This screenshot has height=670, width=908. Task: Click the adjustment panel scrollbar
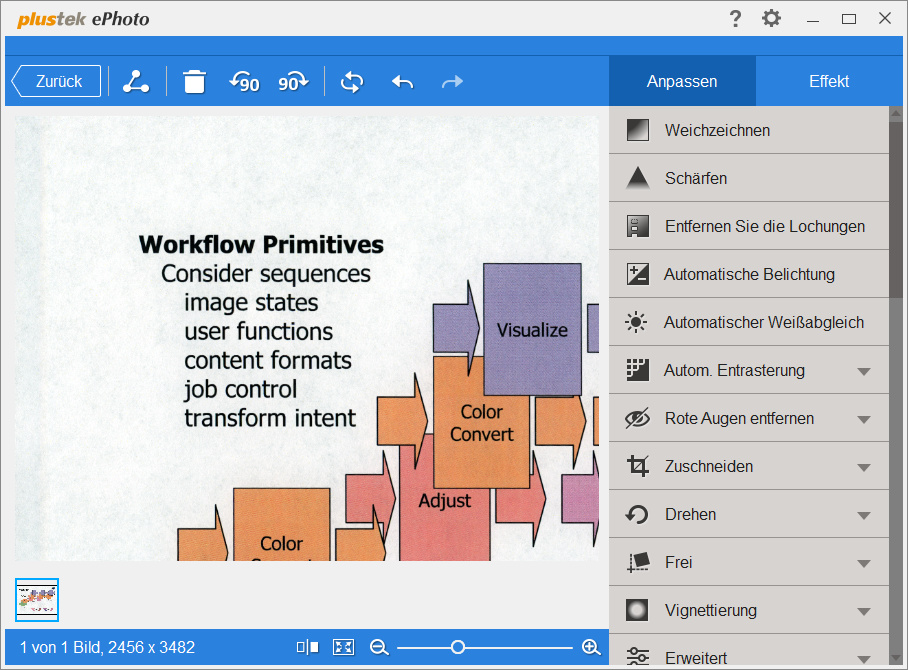tap(896, 210)
